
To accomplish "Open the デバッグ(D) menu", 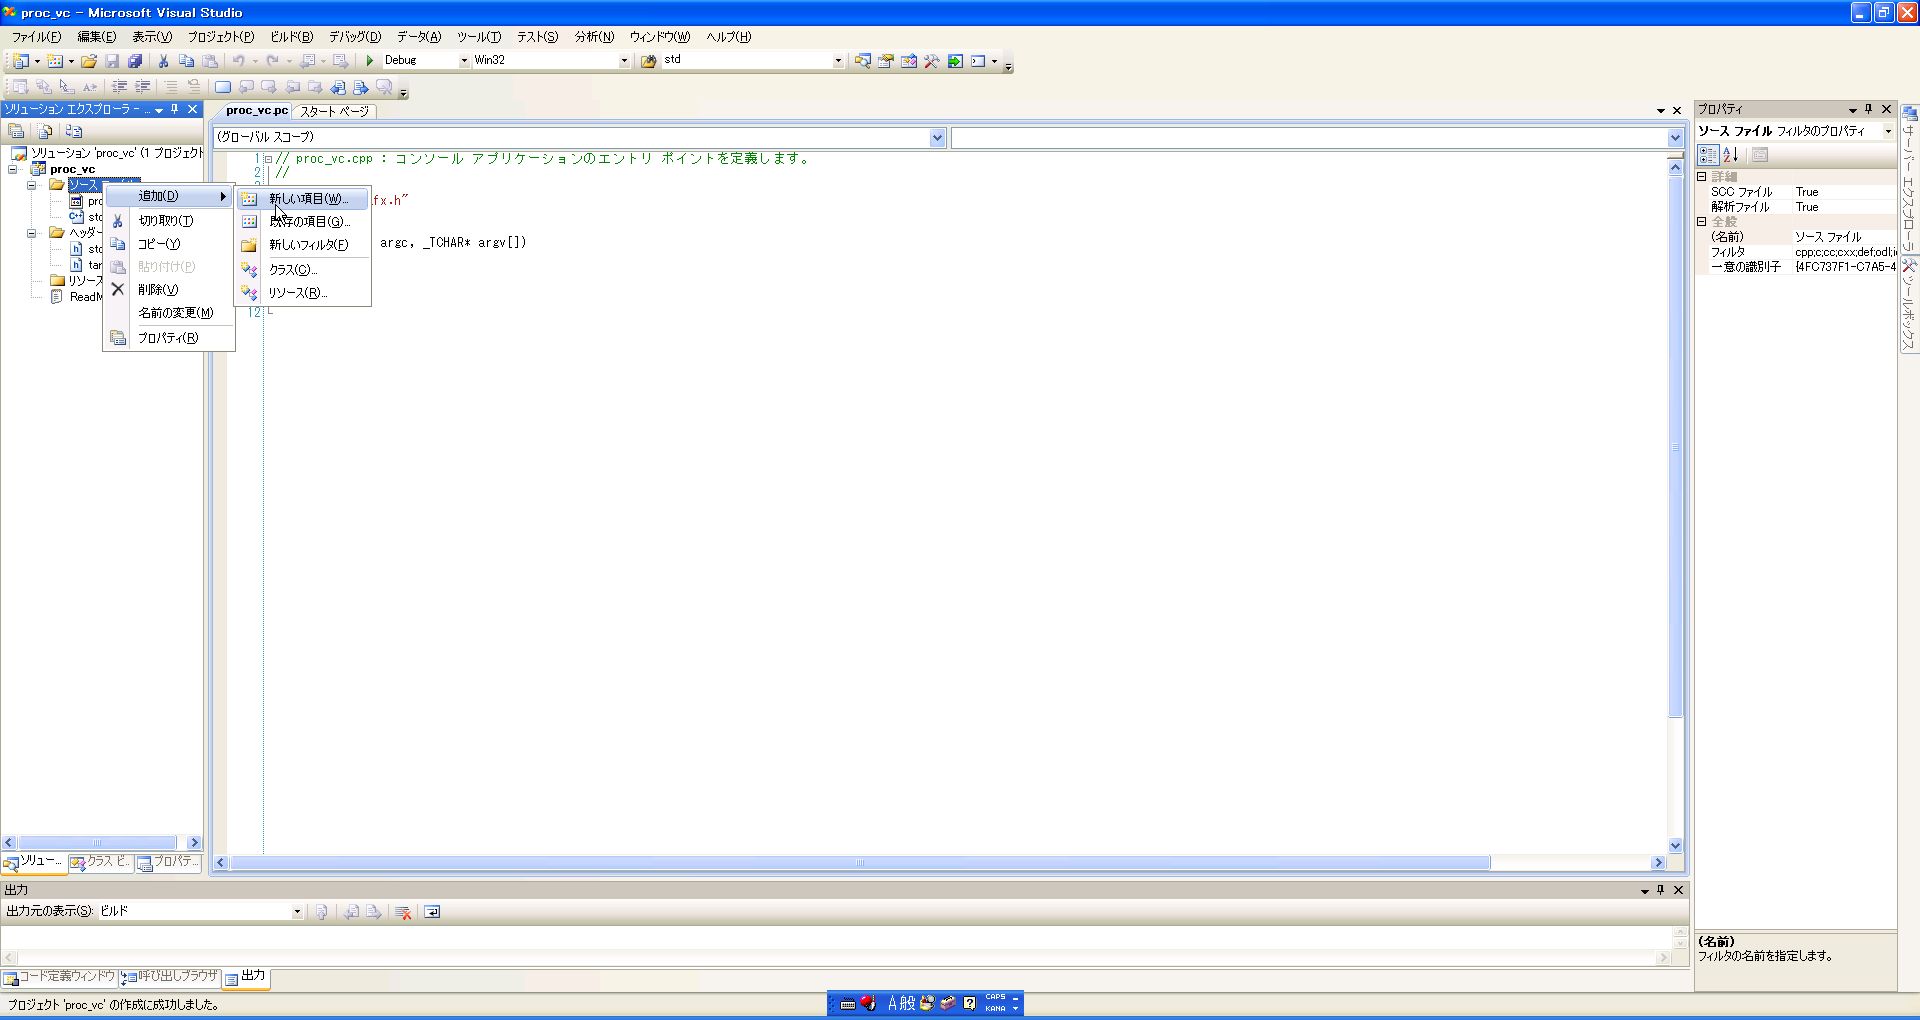I will point(355,37).
